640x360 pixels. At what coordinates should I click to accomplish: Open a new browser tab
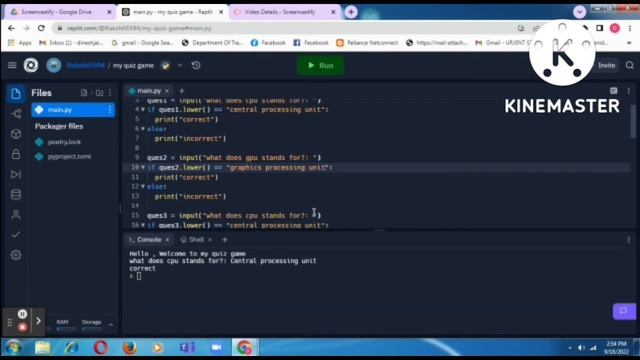coord(351,12)
